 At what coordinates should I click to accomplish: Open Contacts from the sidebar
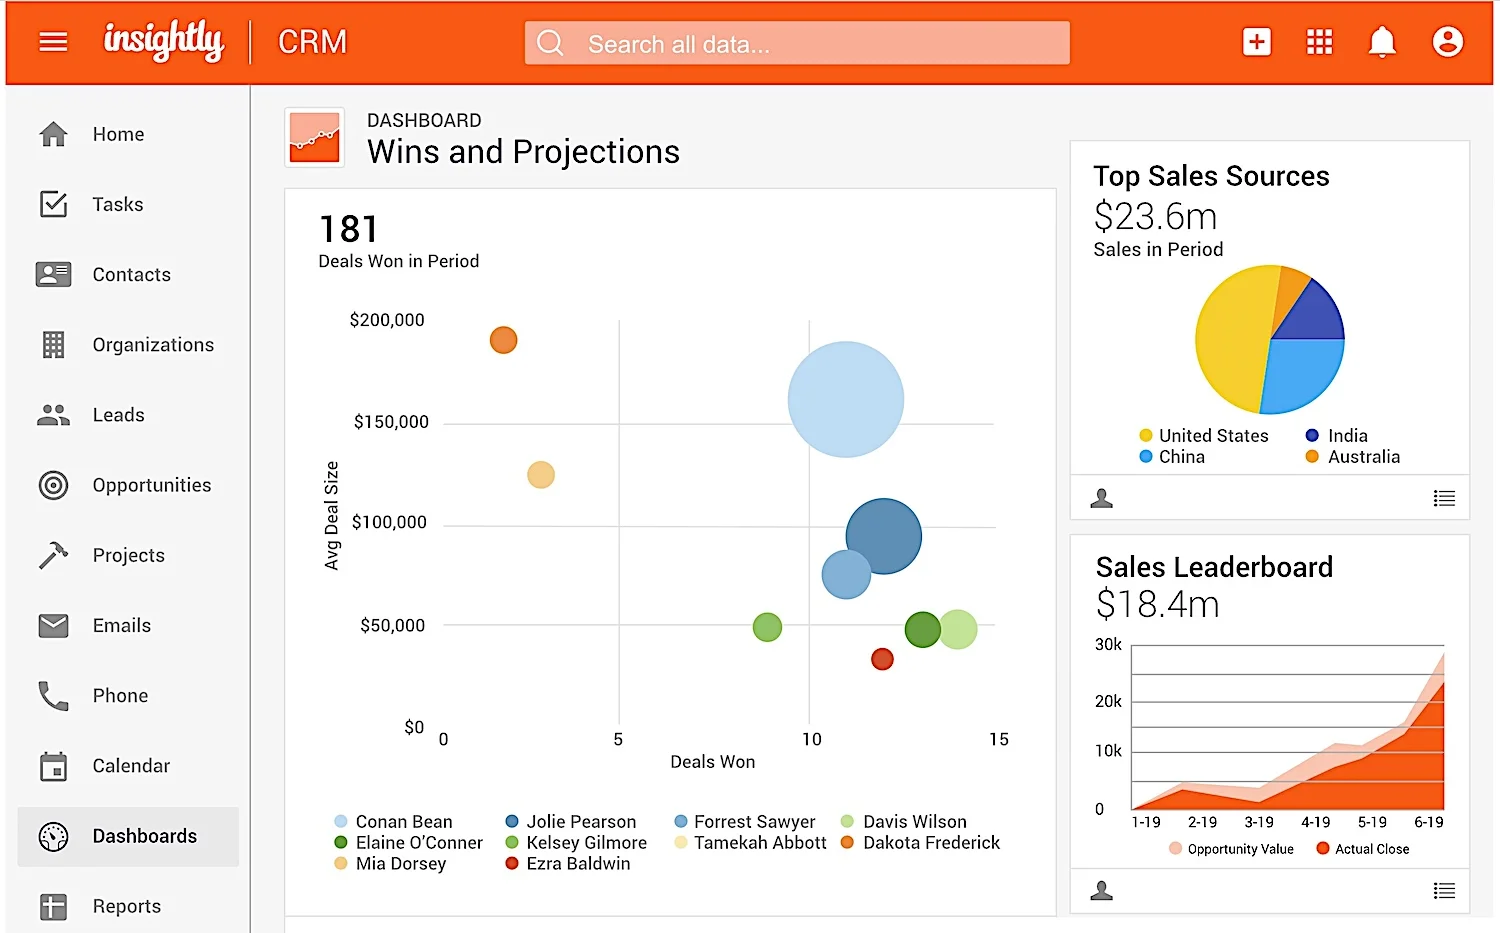(x=131, y=274)
